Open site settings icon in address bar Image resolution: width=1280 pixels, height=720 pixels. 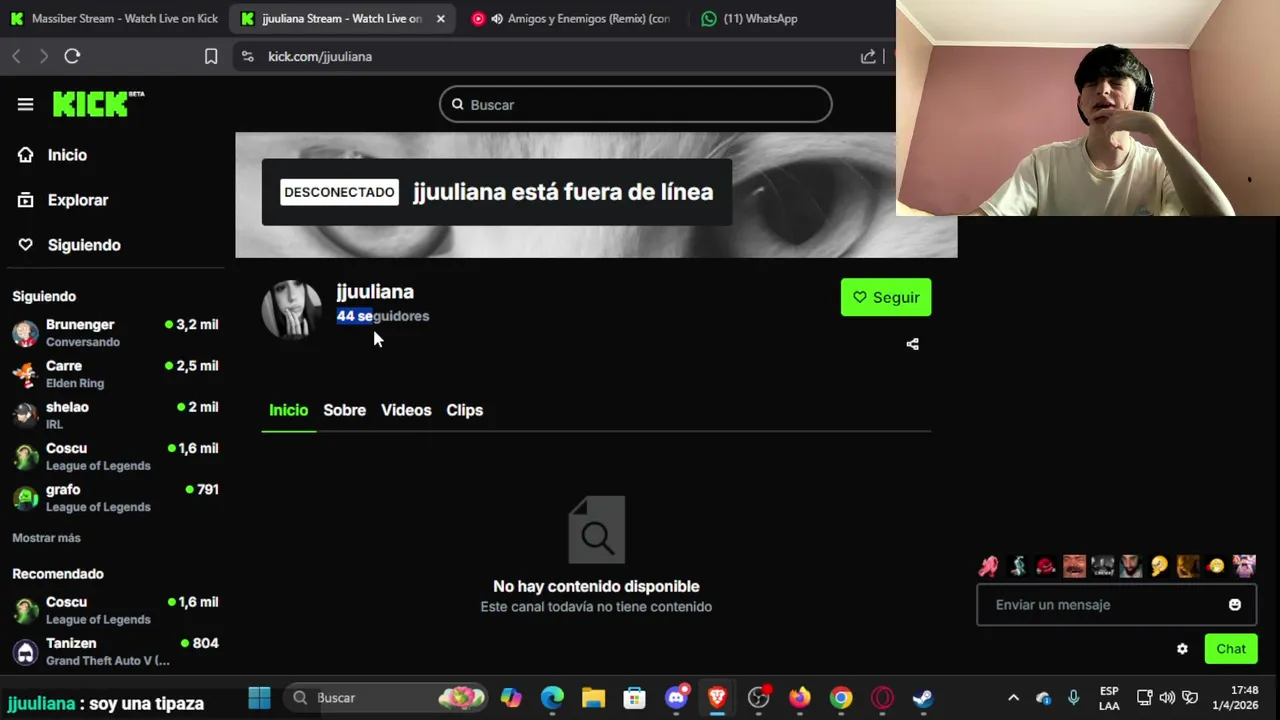coord(247,56)
